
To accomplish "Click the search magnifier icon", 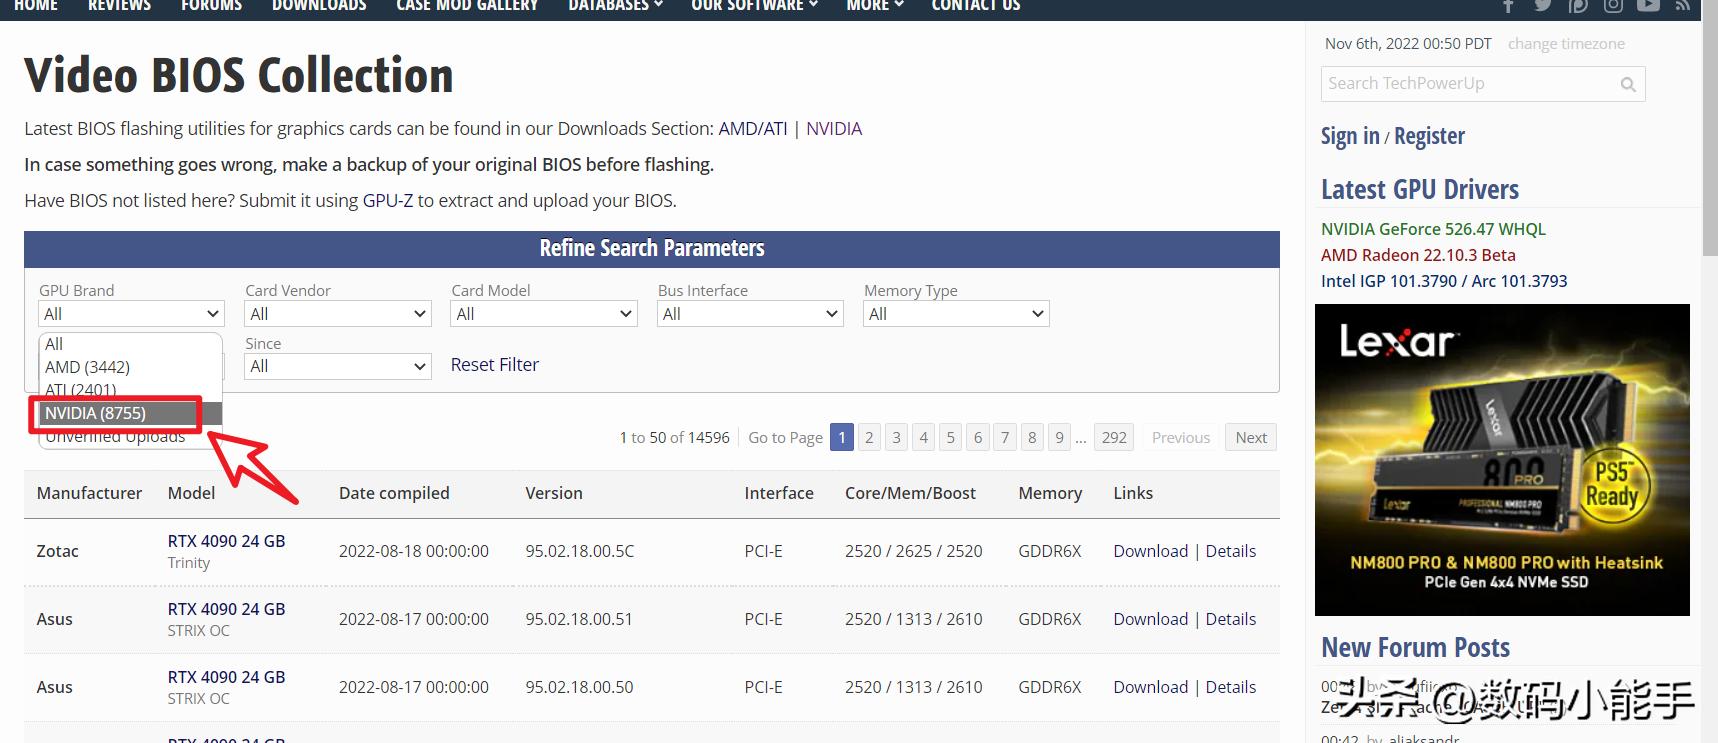I will coord(1628,85).
